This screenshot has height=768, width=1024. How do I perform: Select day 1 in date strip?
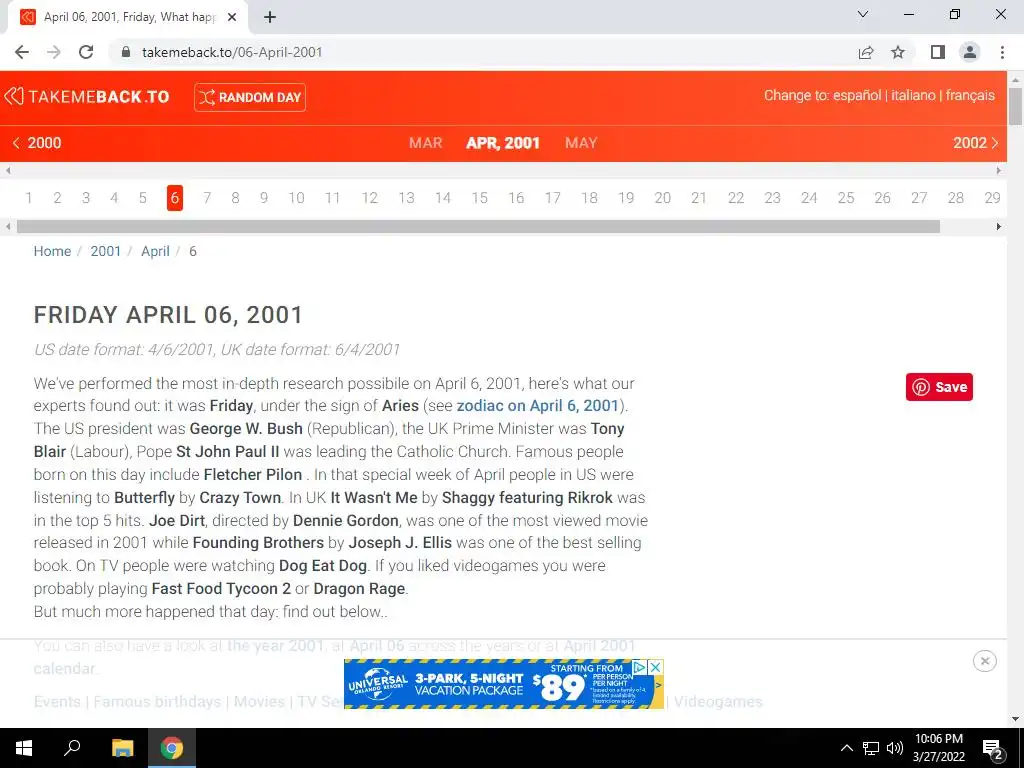pos(29,198)
